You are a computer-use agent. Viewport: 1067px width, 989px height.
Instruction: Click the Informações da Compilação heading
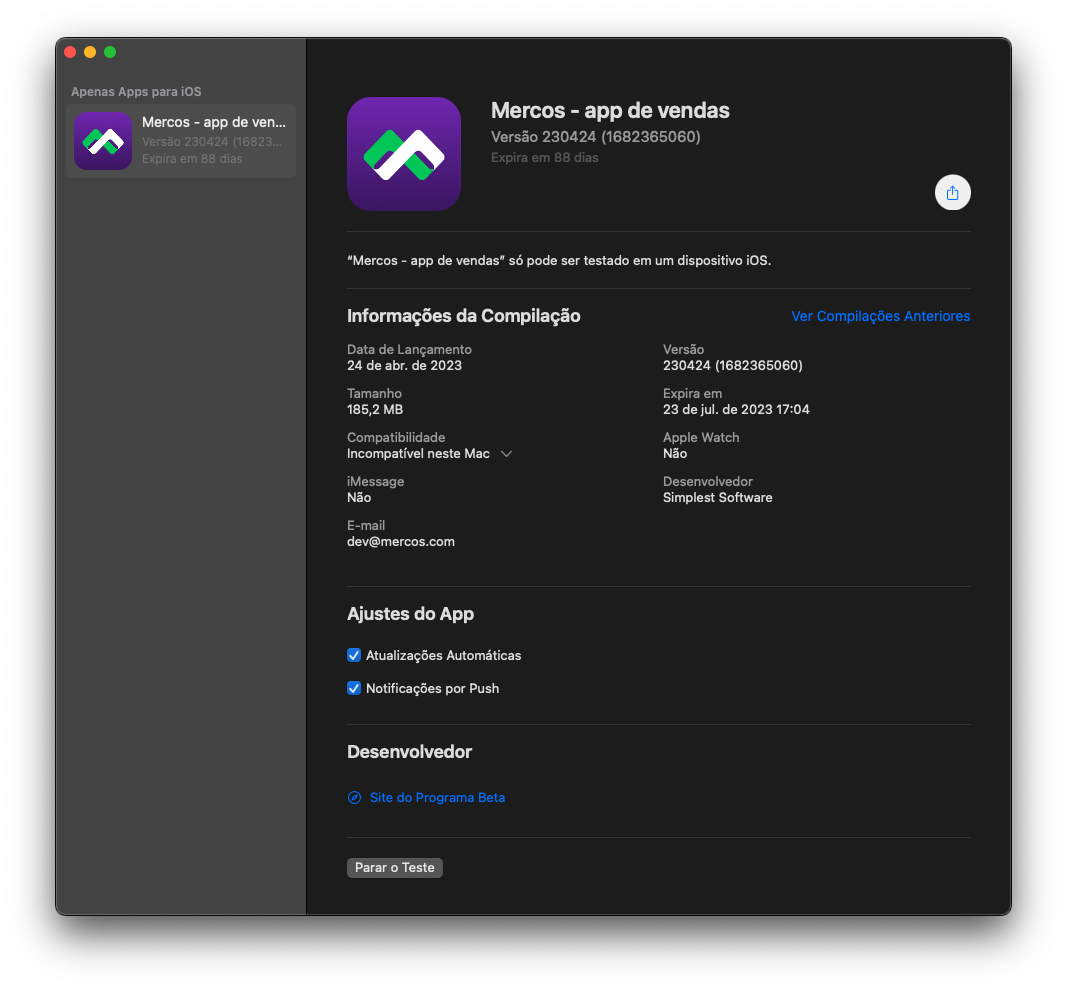[x=463, y=316]
